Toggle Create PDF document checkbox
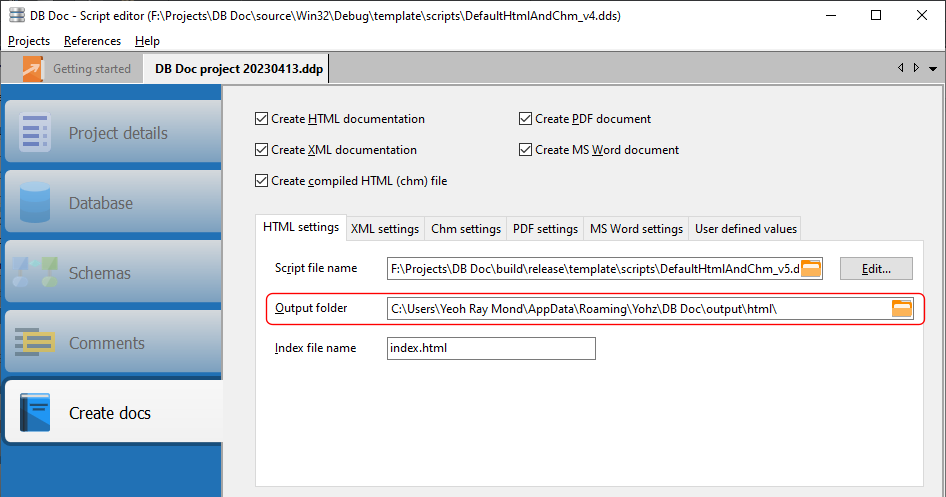946x497 pixels. point(525,119)
